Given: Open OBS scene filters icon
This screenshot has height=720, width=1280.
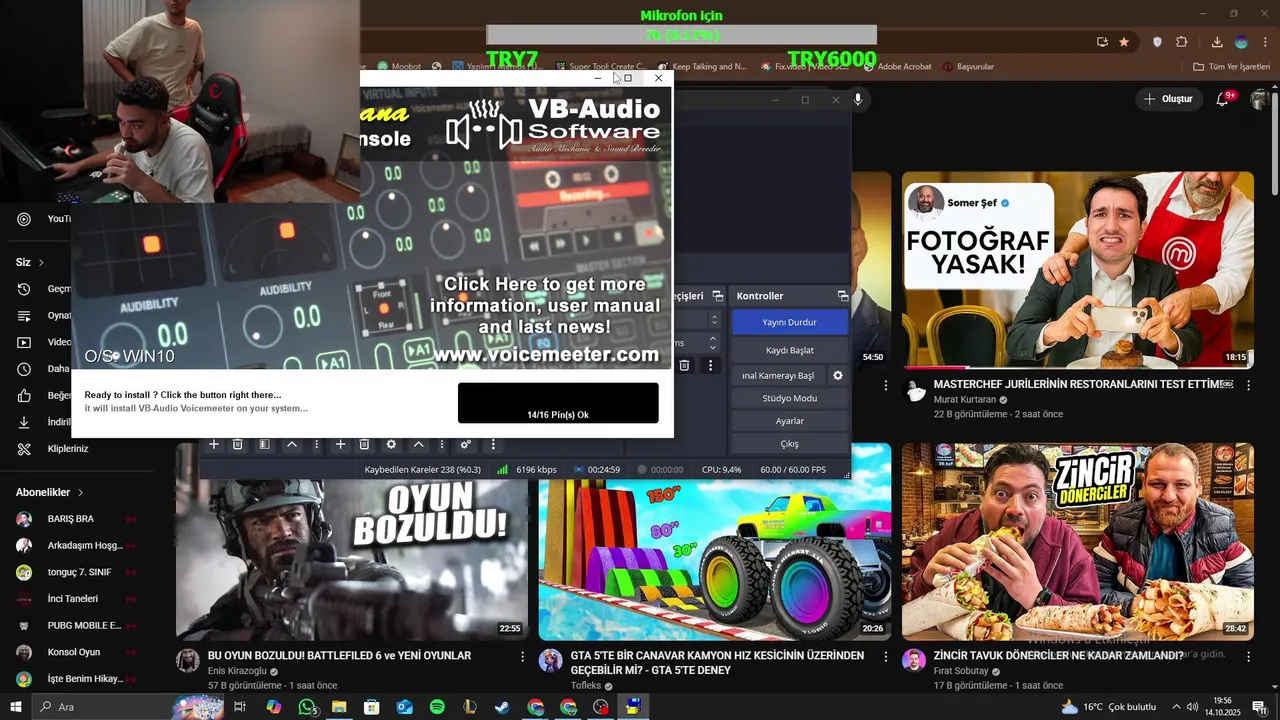Looking at the screenshot, I should pyautogui.click(x=264, y=444).
